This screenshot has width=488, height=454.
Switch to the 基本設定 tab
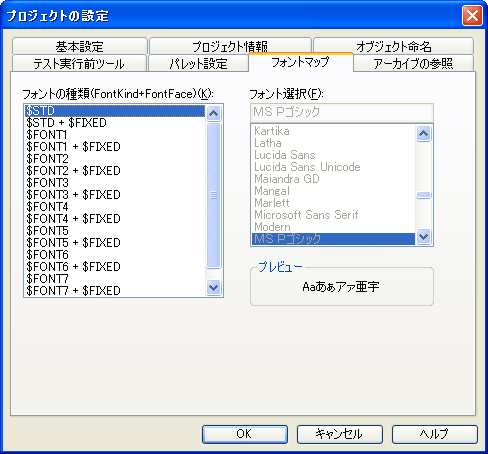[x=80, y=46]
